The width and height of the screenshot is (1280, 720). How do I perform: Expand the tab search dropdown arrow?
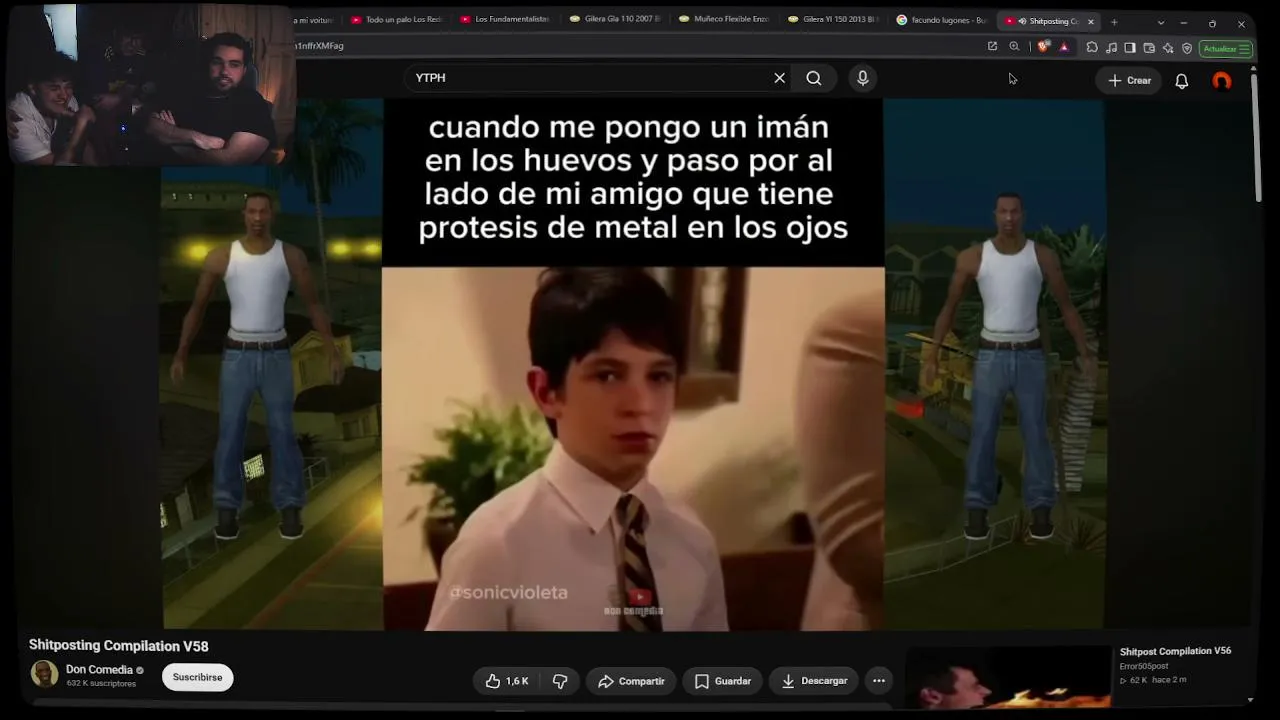pos(1160,23)
